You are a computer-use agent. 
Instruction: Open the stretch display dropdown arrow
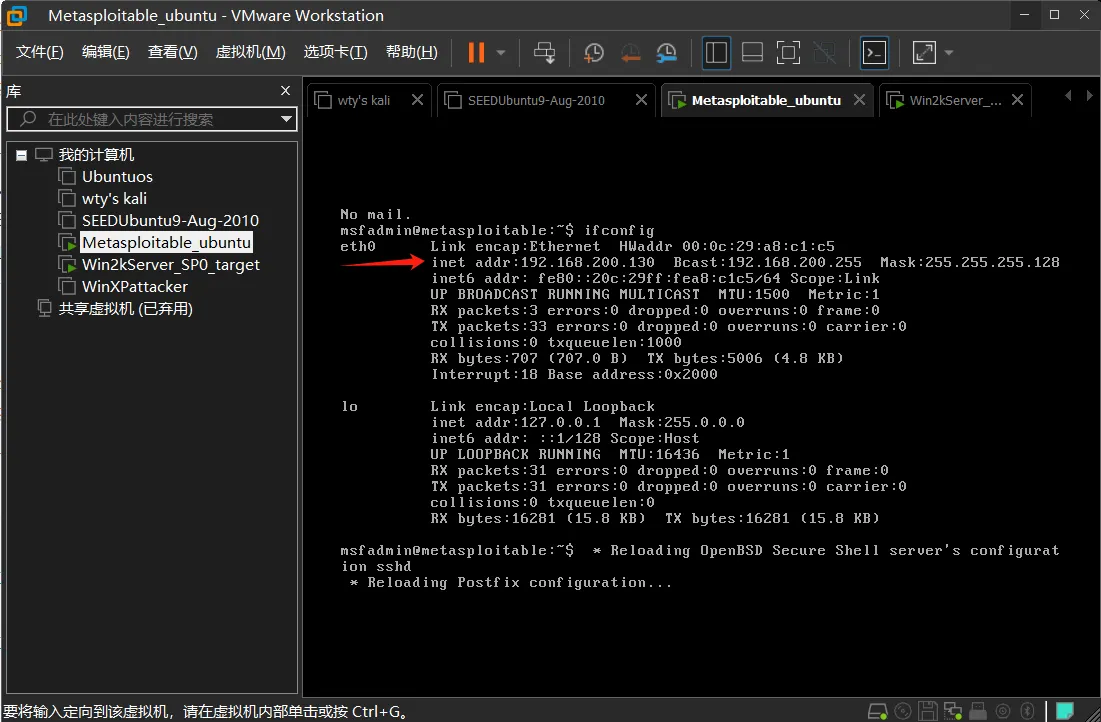(949, 53)
